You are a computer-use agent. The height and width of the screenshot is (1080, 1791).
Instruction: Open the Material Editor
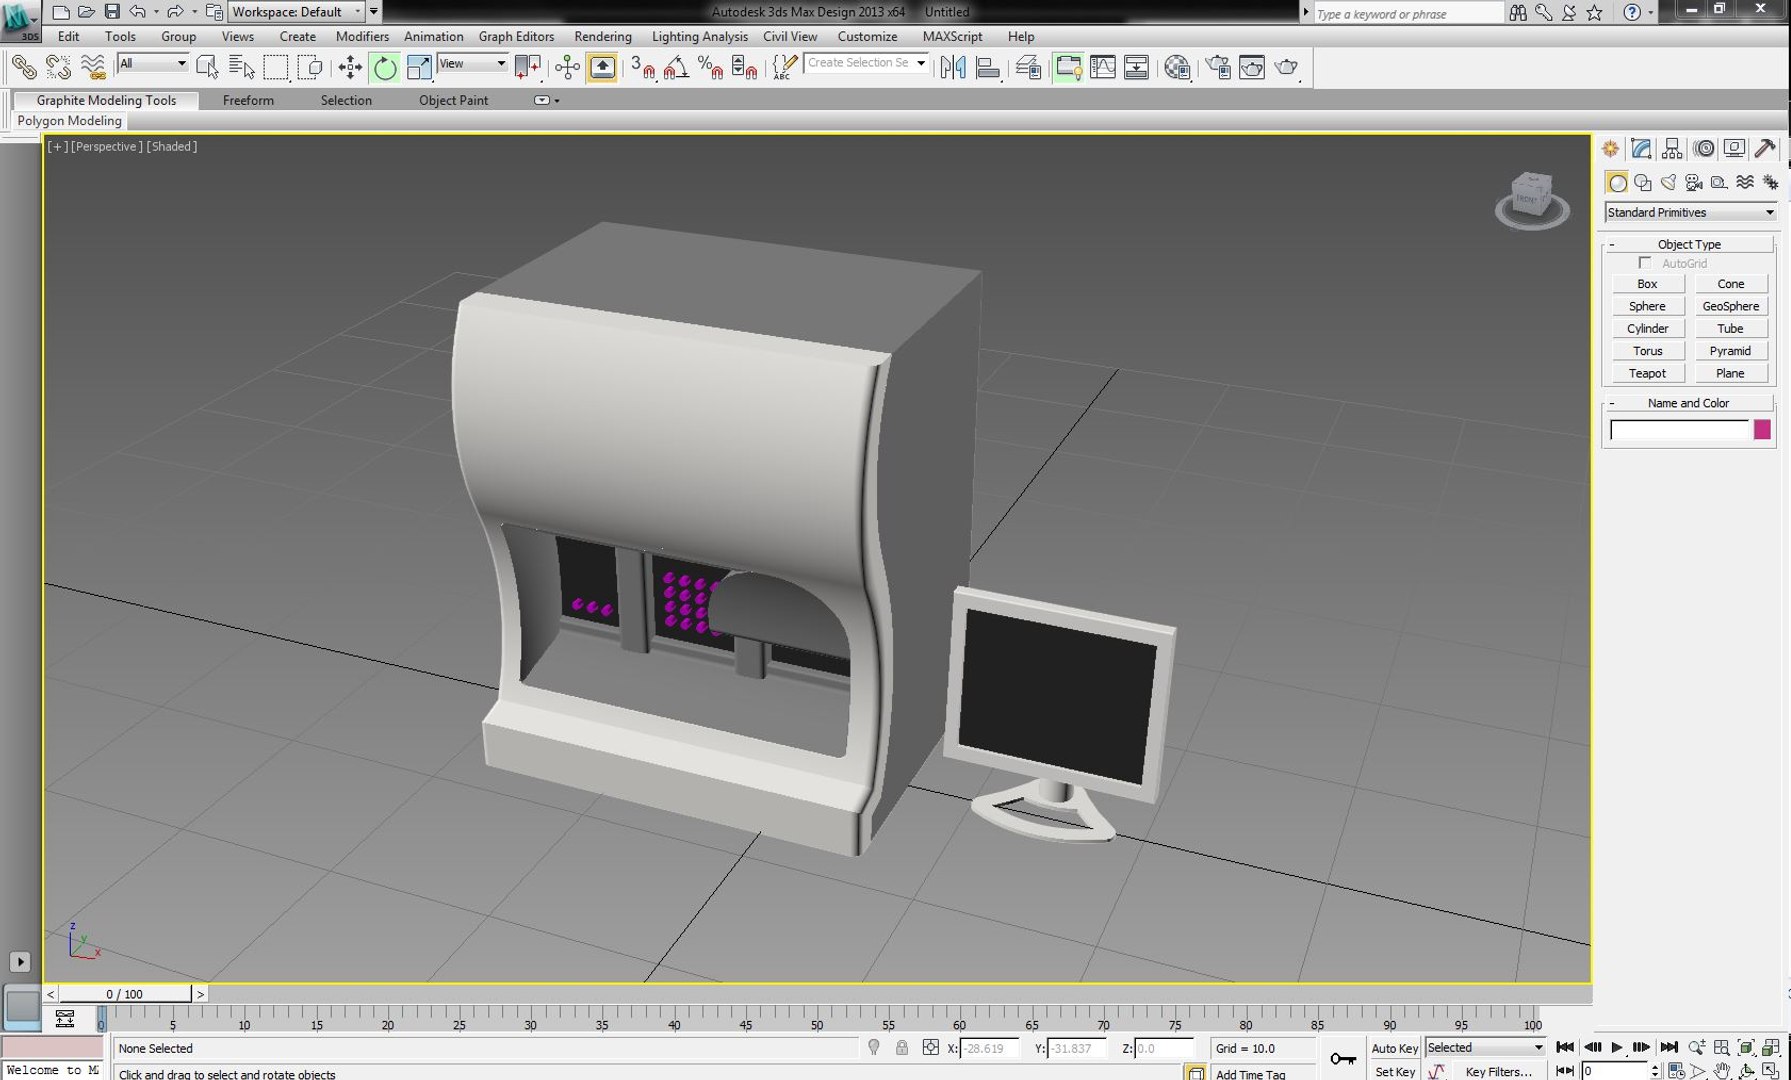pos(1177,67)
